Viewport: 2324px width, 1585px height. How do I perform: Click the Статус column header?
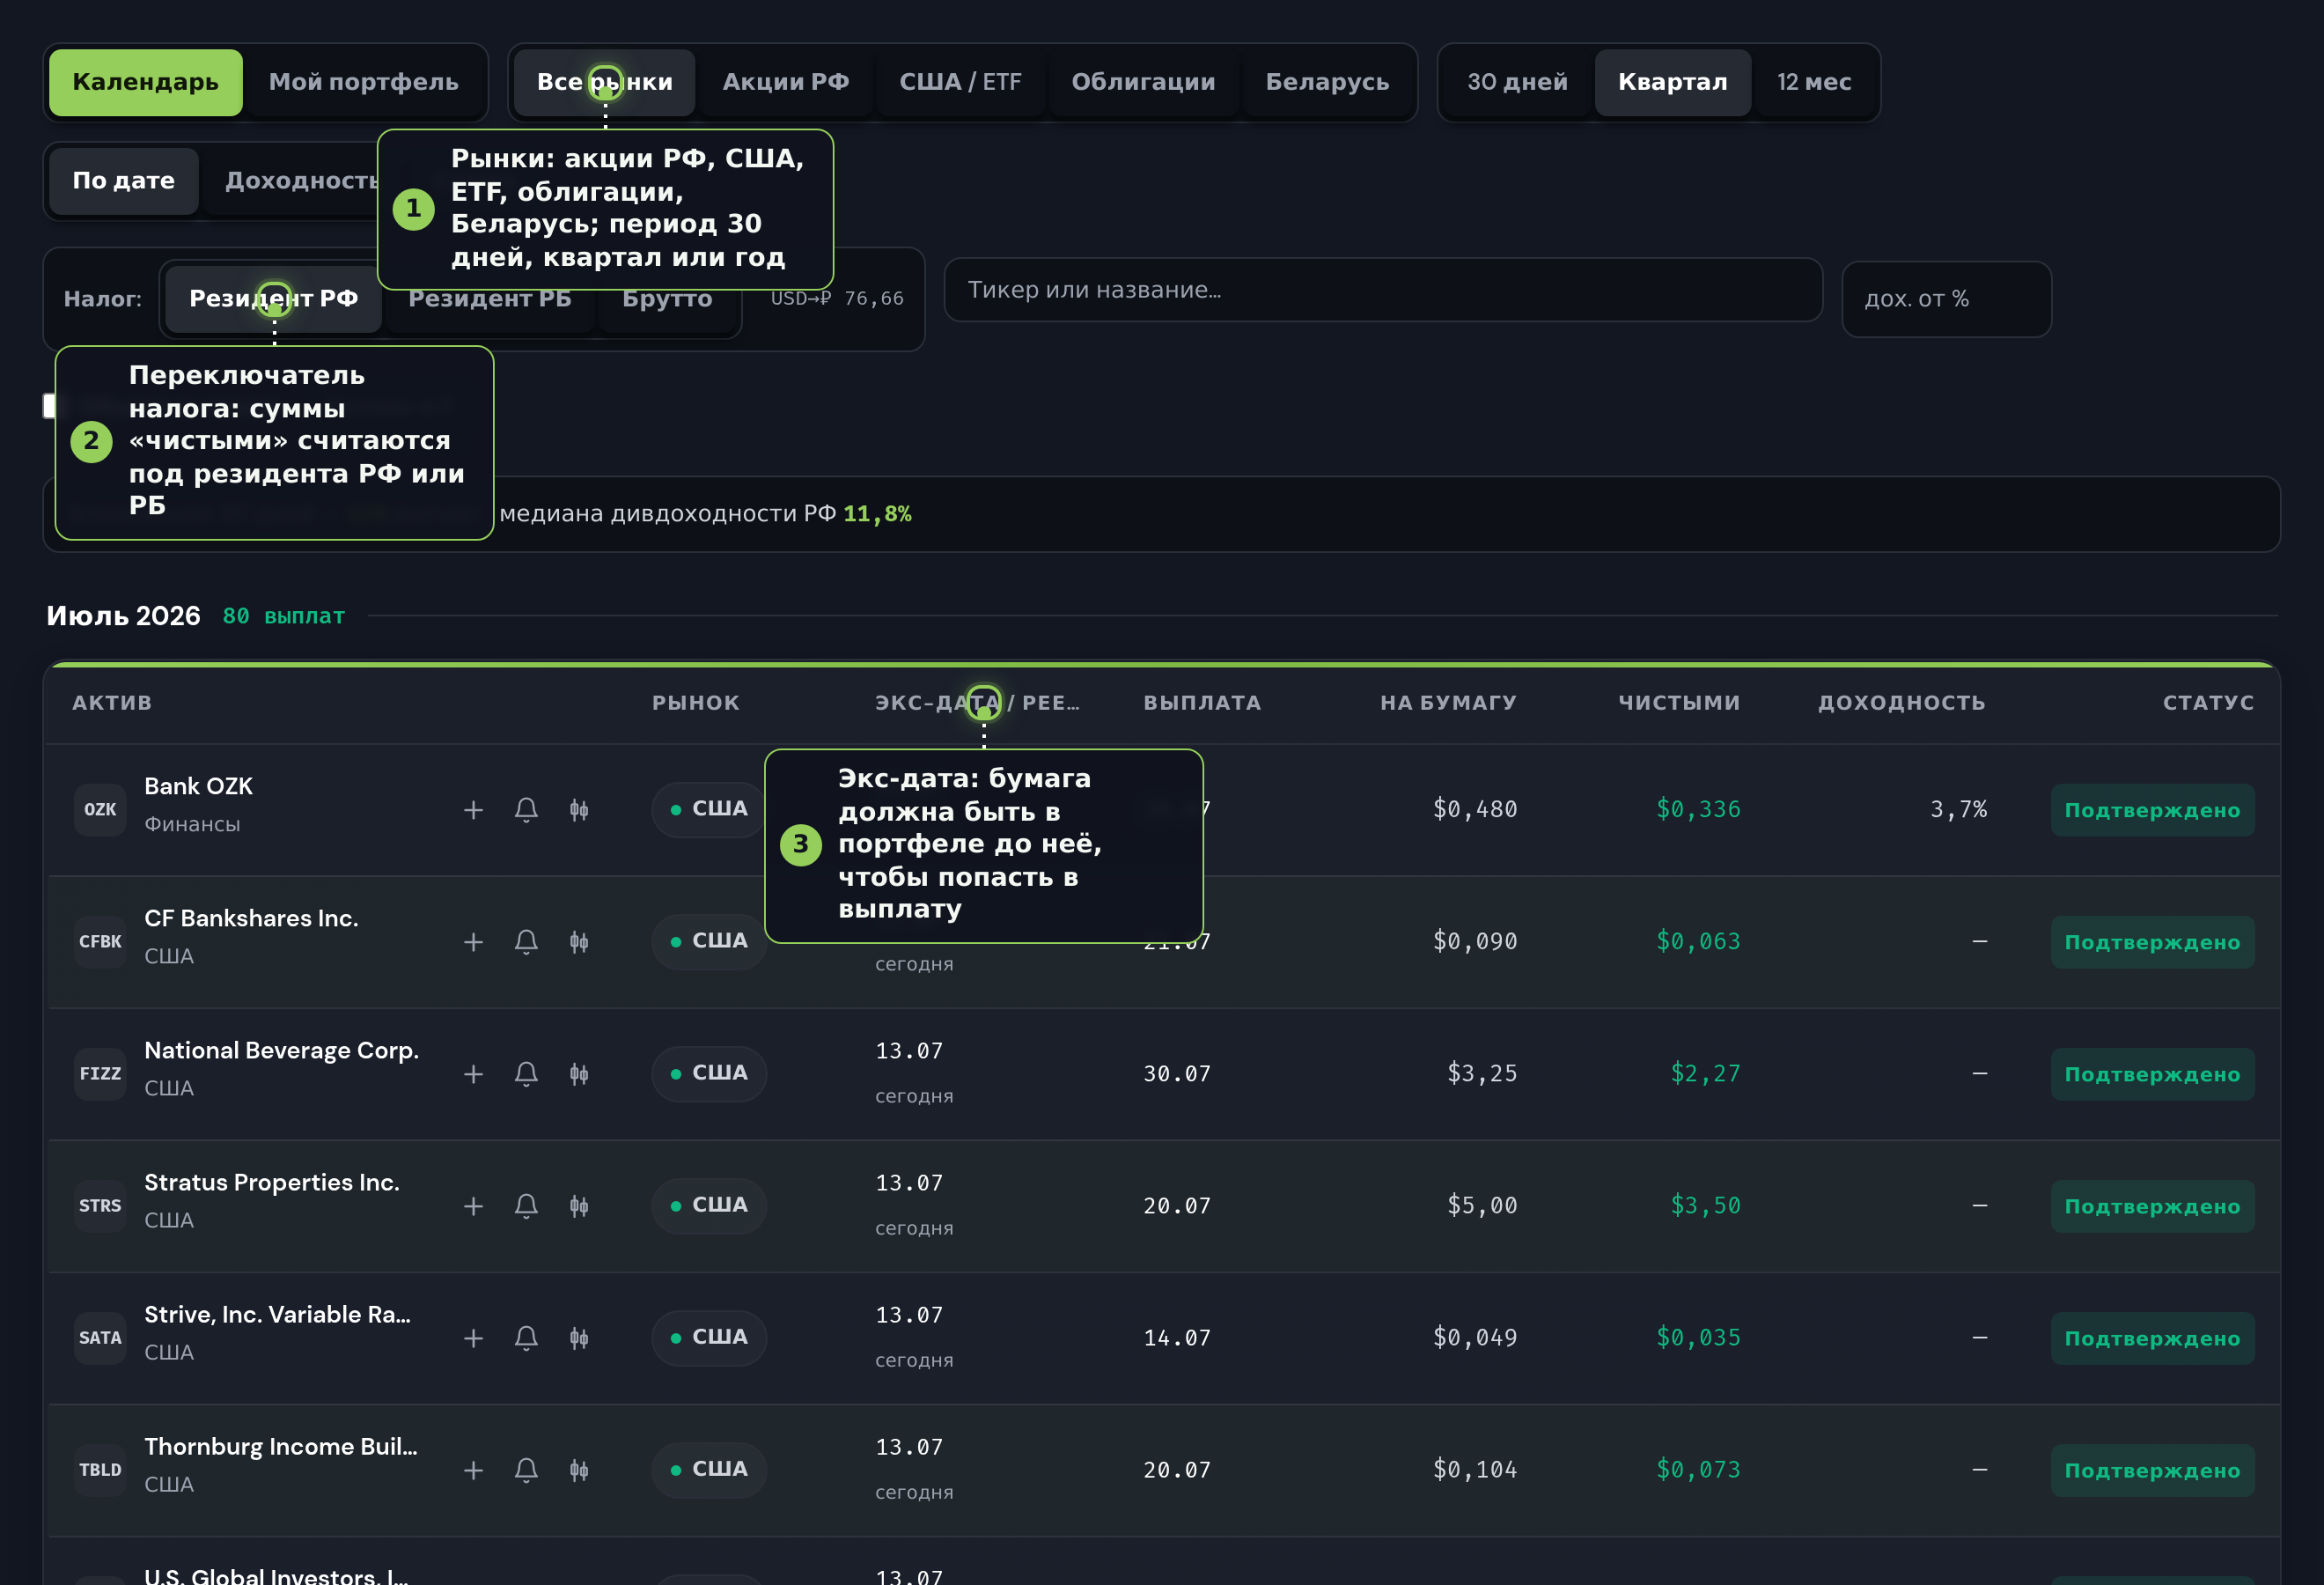tap(2208, 703)
